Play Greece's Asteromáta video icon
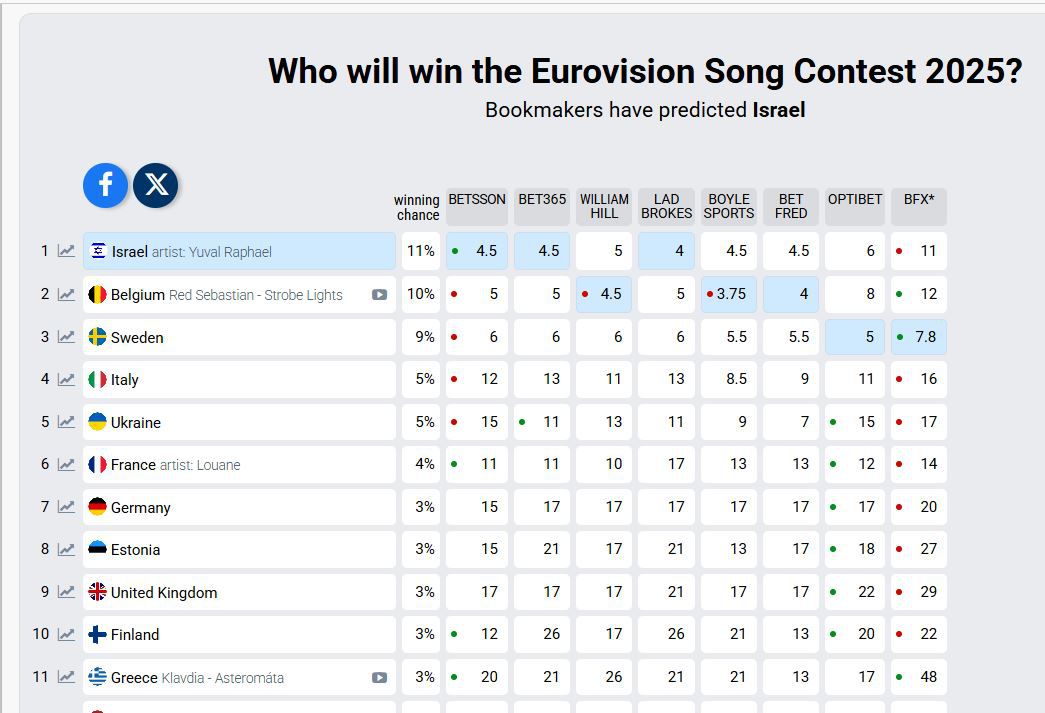The width and height of the screenshot is (1045, 713). tap(379, 677)
